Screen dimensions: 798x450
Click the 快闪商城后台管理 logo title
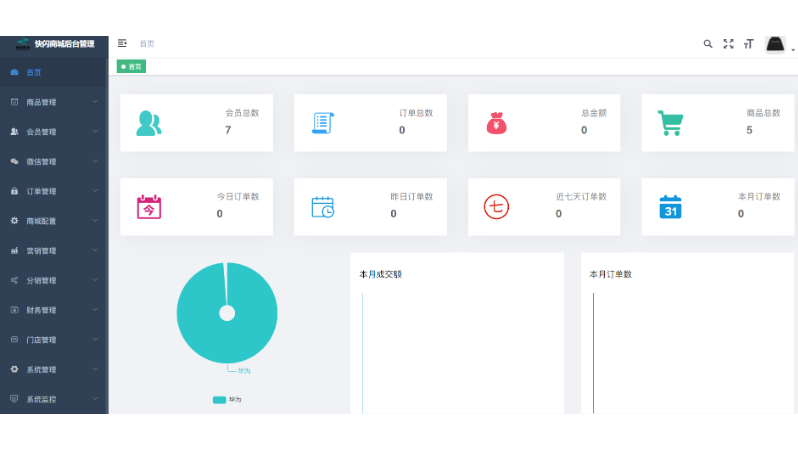64,44
